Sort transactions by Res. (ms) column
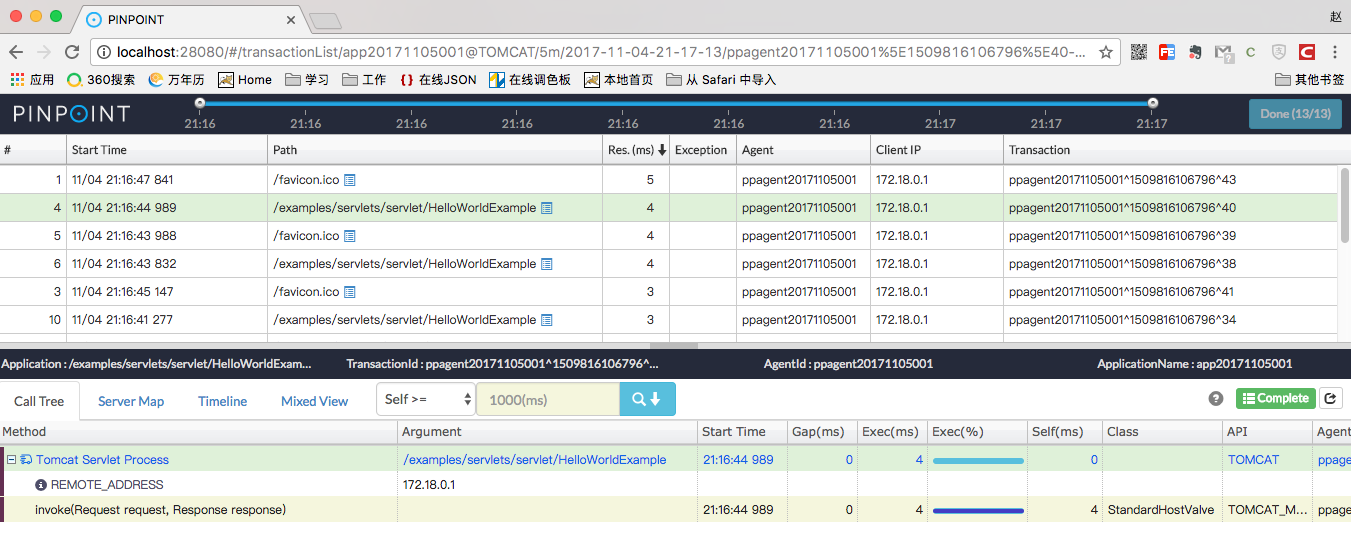Image resolution: width=1351 pixels, height=541 pixels. 636,150
